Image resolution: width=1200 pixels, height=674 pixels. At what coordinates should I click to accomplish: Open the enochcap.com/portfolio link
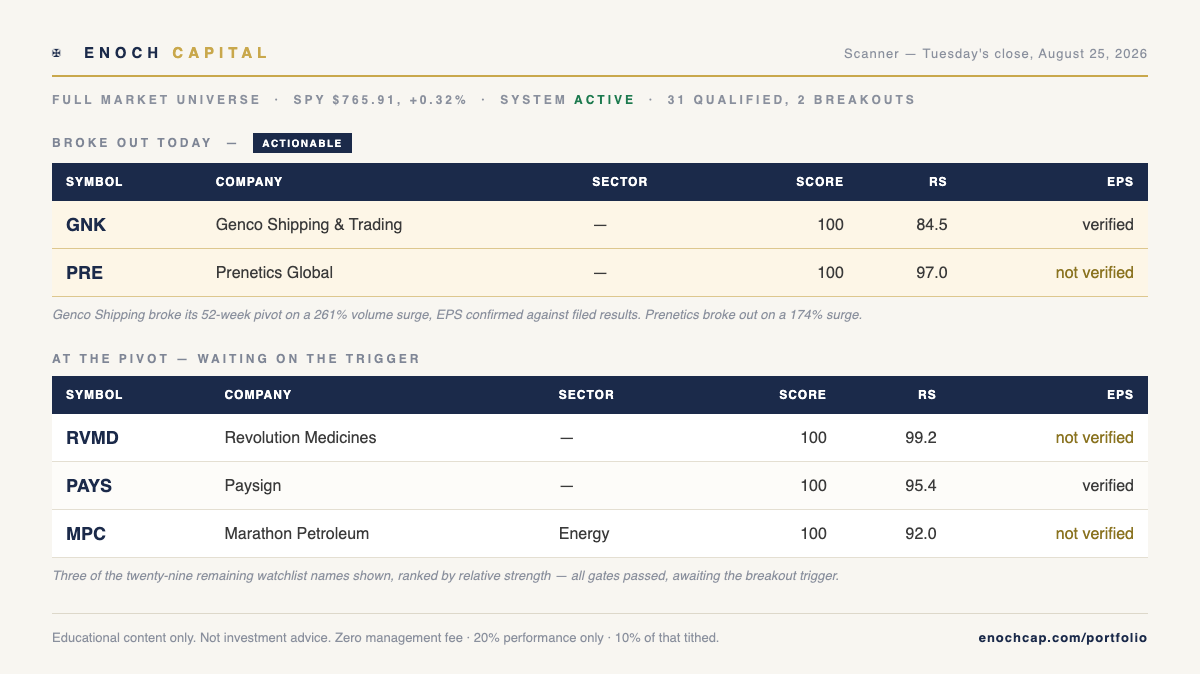click(x=1062, y=637)
